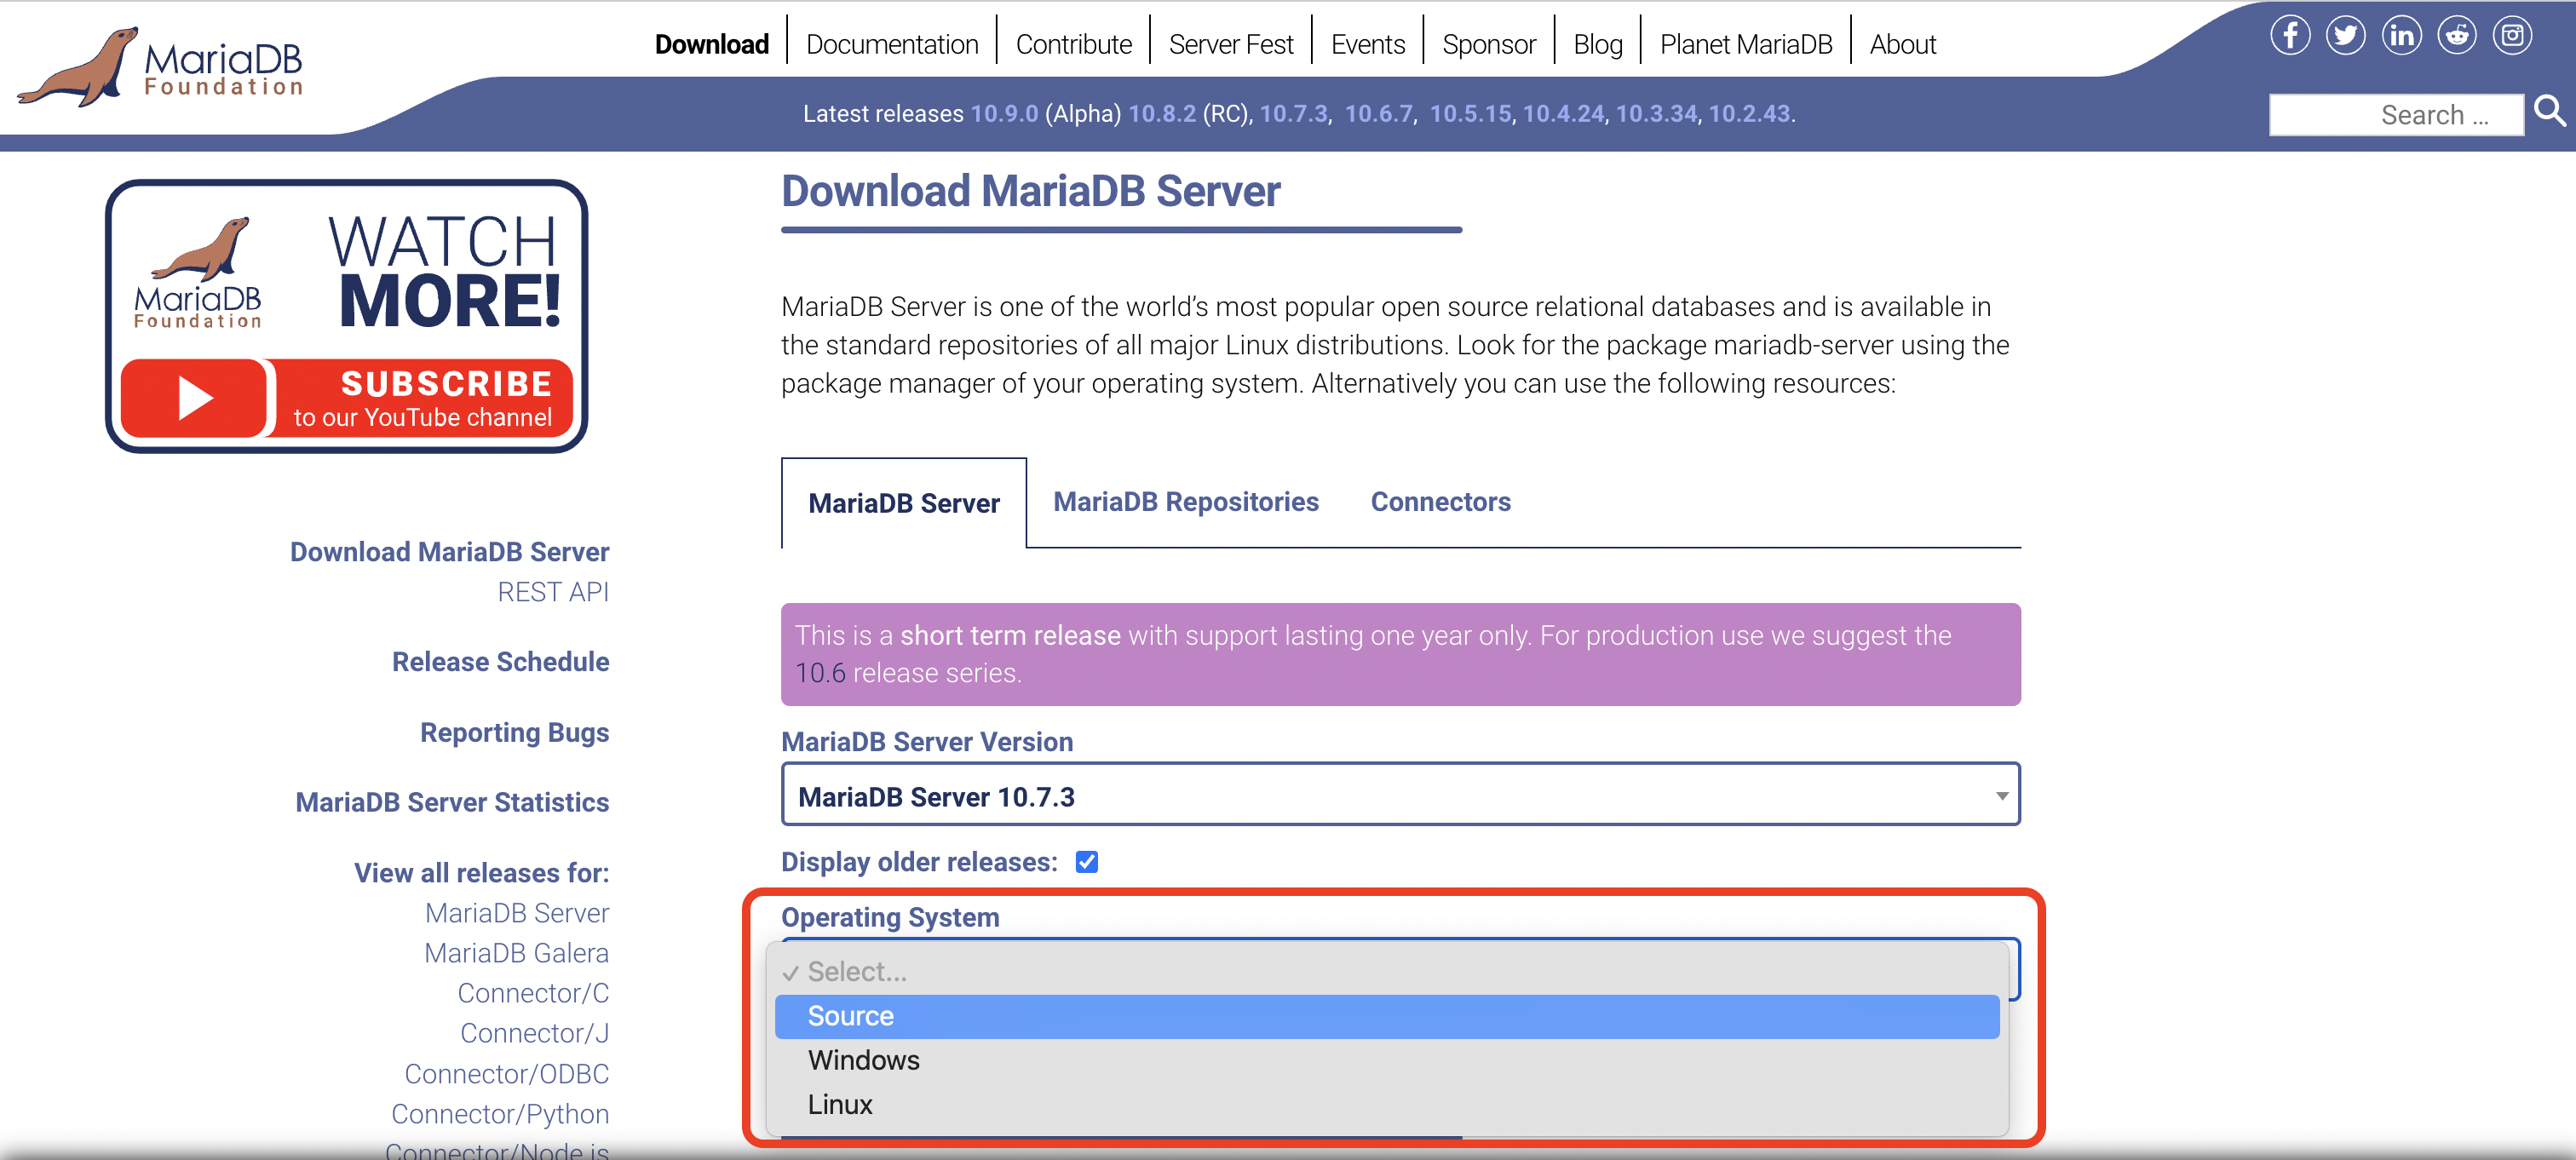Switch to MariaDB Repositories tab

(1185, 502)
